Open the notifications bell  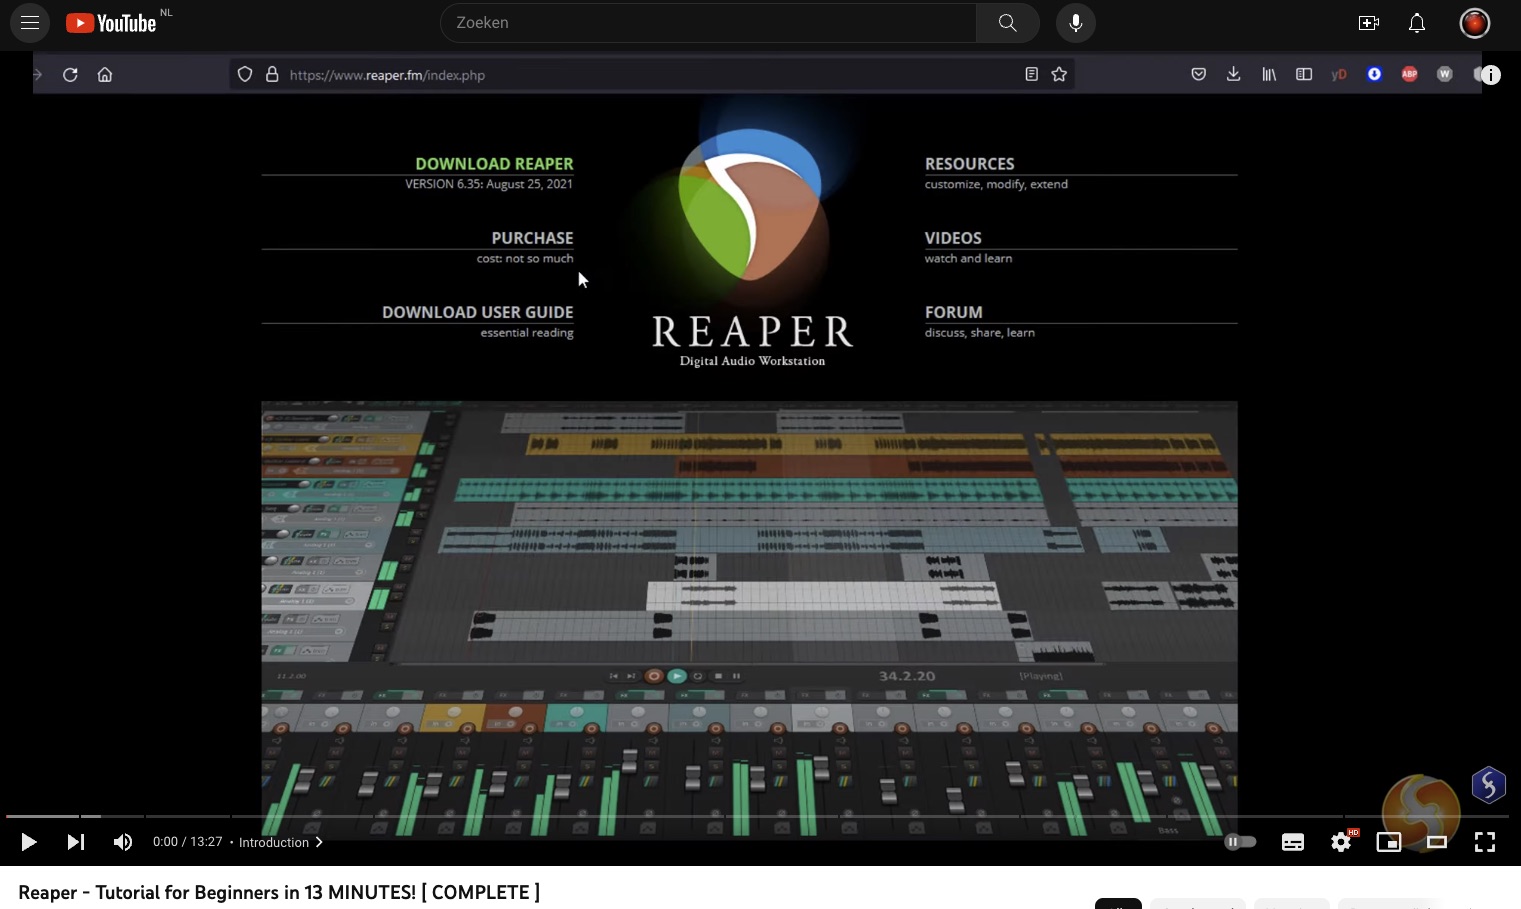1417,22
